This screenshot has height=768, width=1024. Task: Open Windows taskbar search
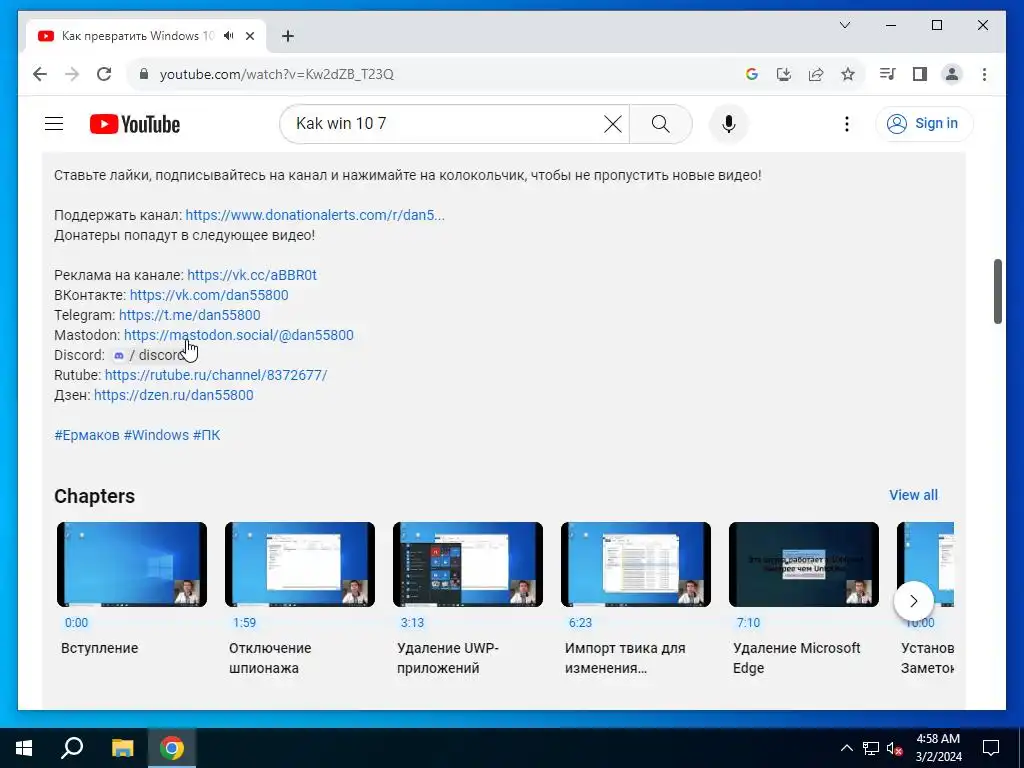72,748
